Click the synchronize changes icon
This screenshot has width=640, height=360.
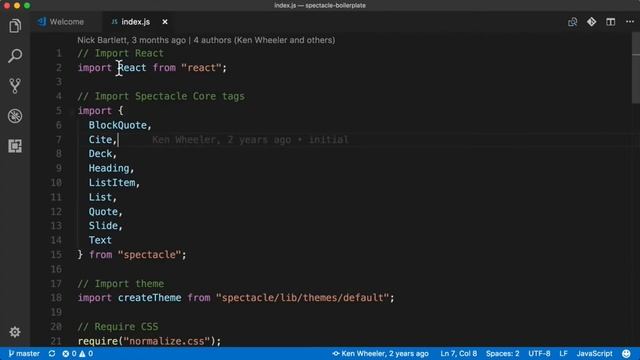tap(52, 353)
